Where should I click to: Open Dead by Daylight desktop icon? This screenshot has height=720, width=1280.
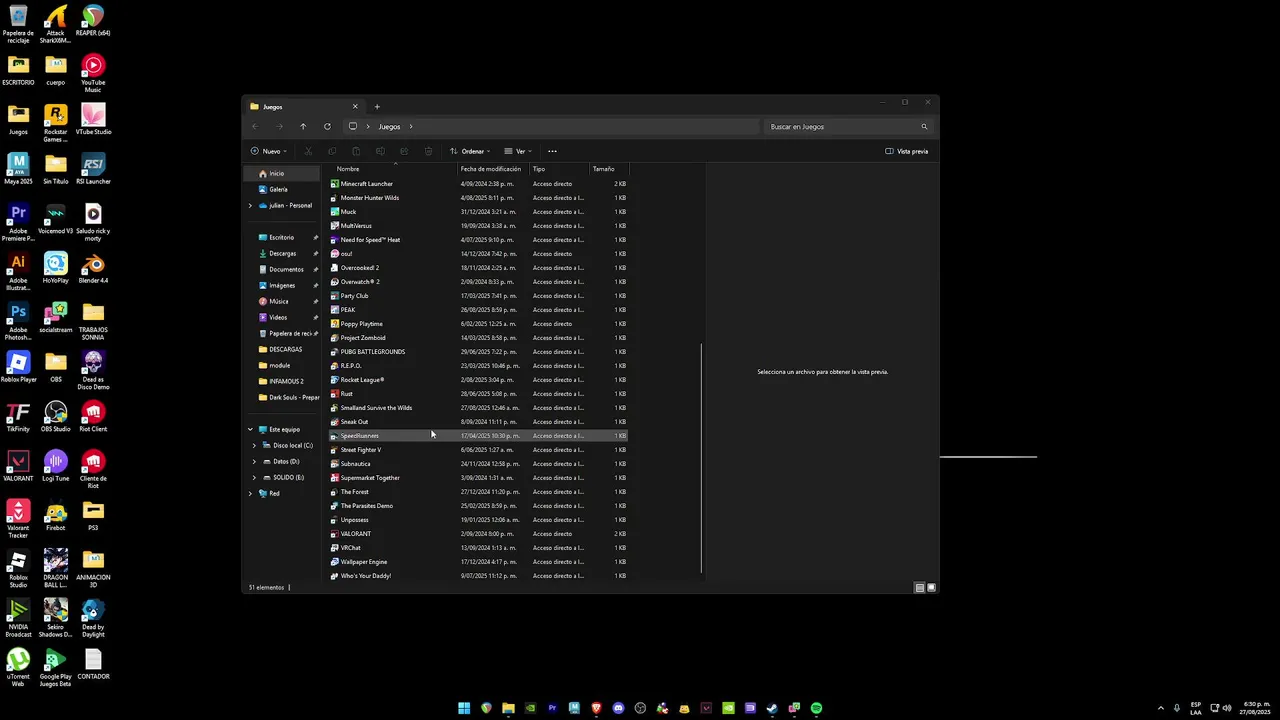point(93,617)
